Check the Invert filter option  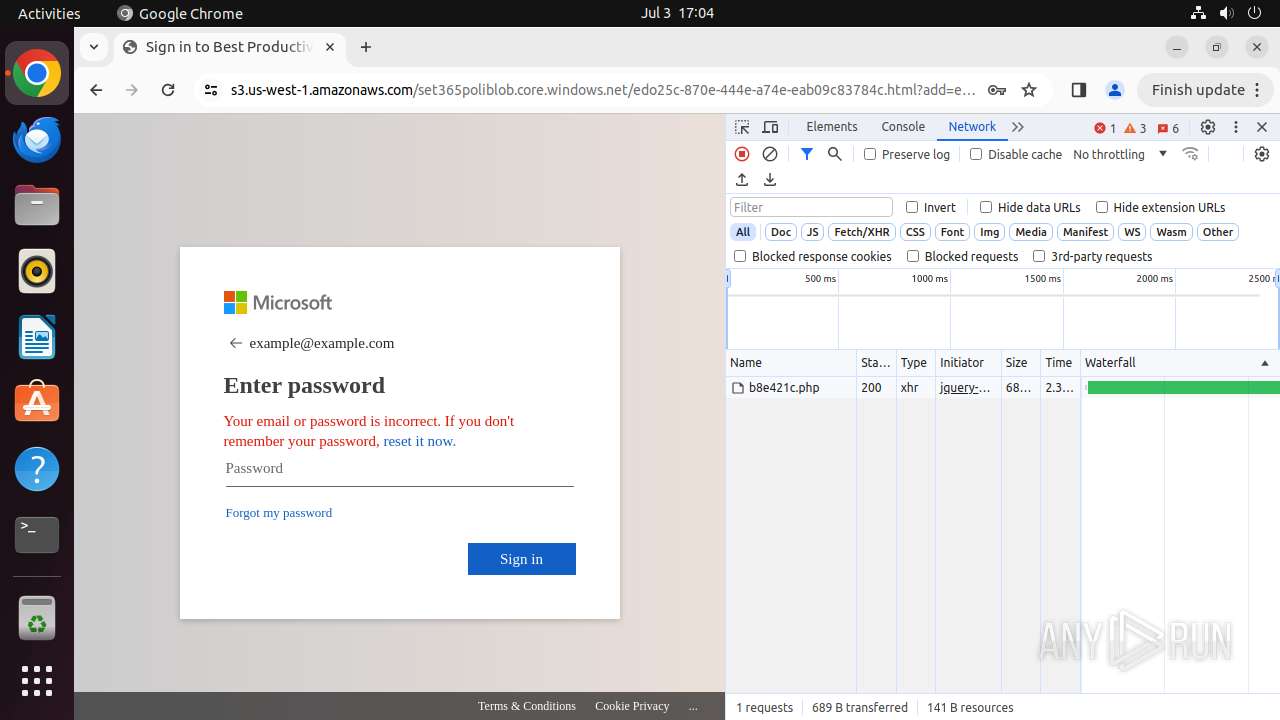click(912, 207)
